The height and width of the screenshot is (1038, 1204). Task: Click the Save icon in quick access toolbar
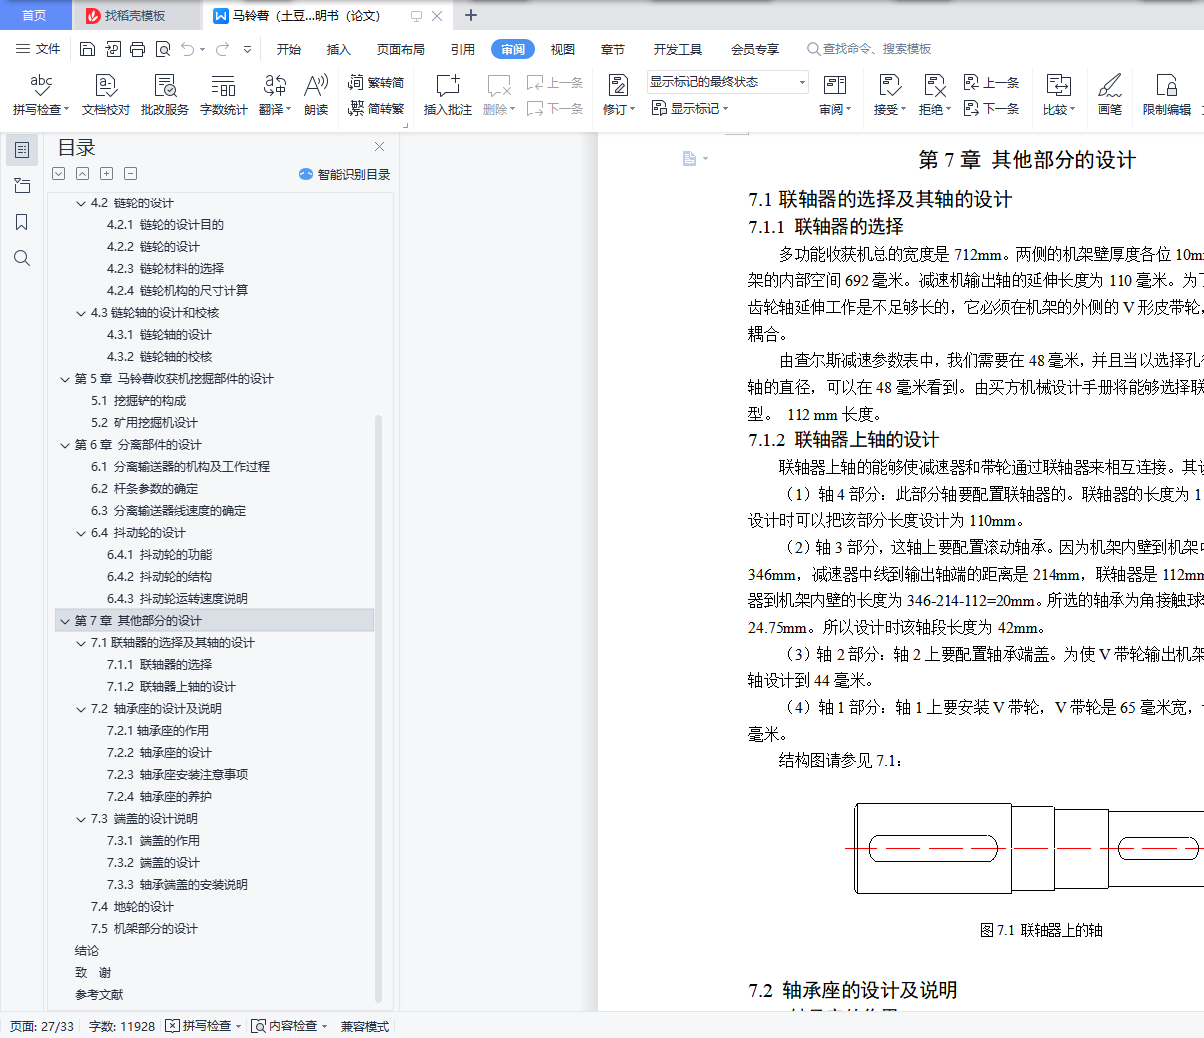click(x=87, y=49)
